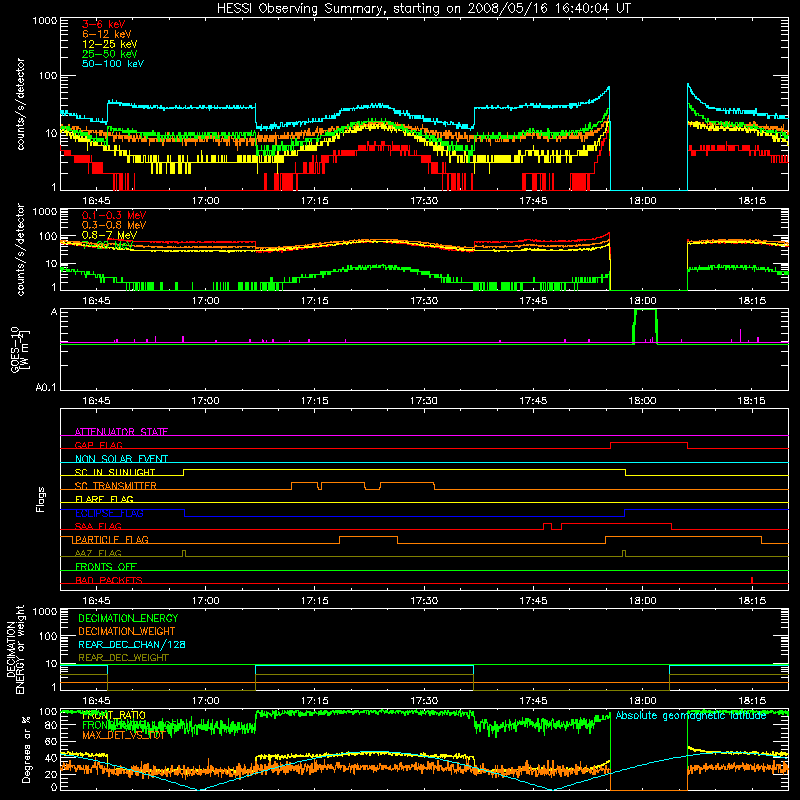Viewport: 800px width, 800px height.
Task: Click the SC_IN_SUNLIGHT flag label
Action: [115, 472]
